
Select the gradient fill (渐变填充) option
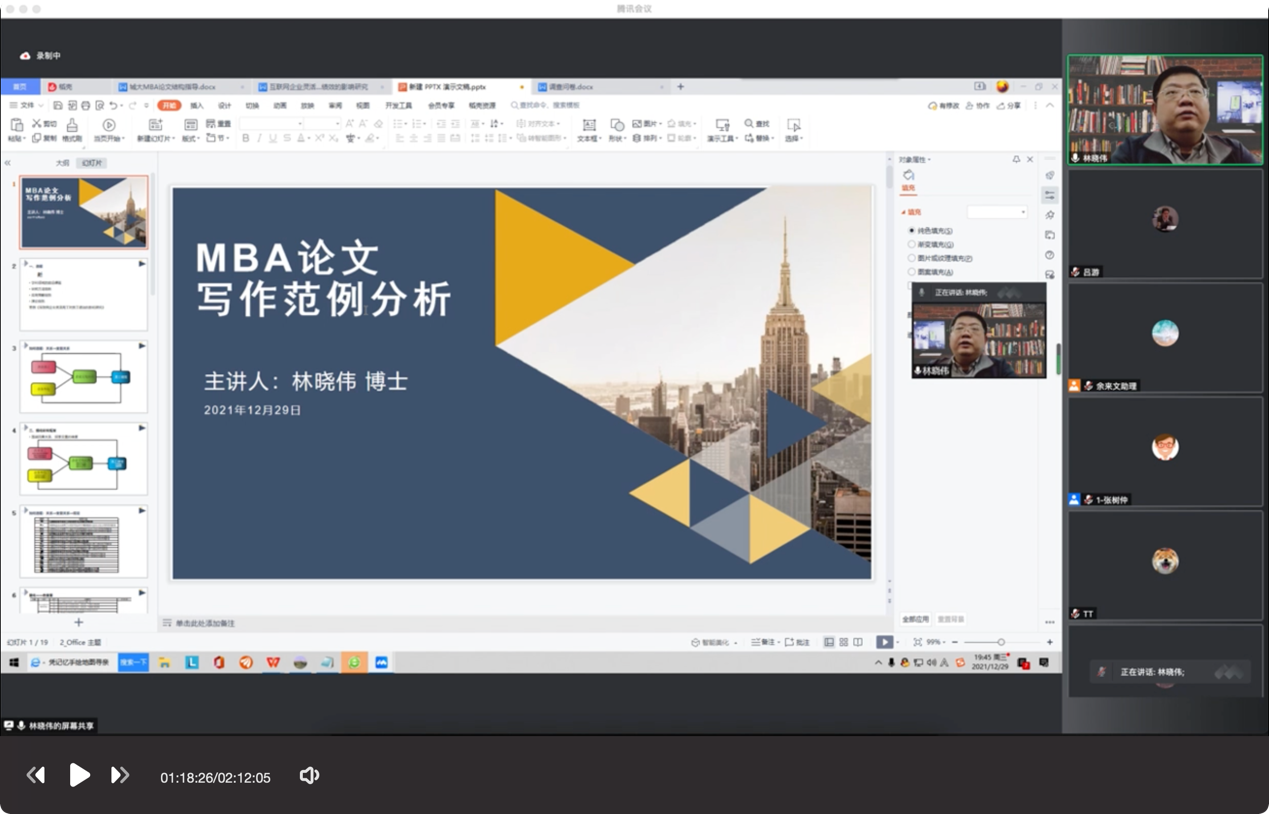(912, 244)
